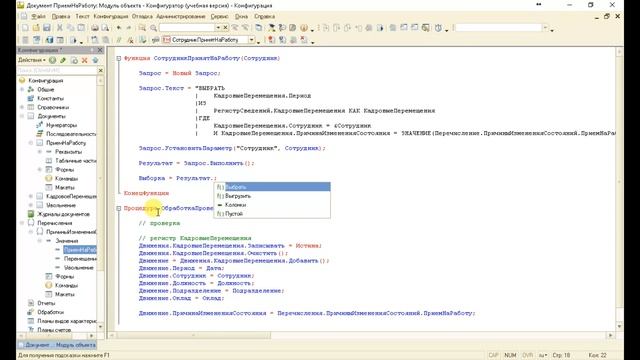Viewport: 640px width, 360px height.
Task: Cut selection with the scissors icon
Action: [x=60, y=28]
